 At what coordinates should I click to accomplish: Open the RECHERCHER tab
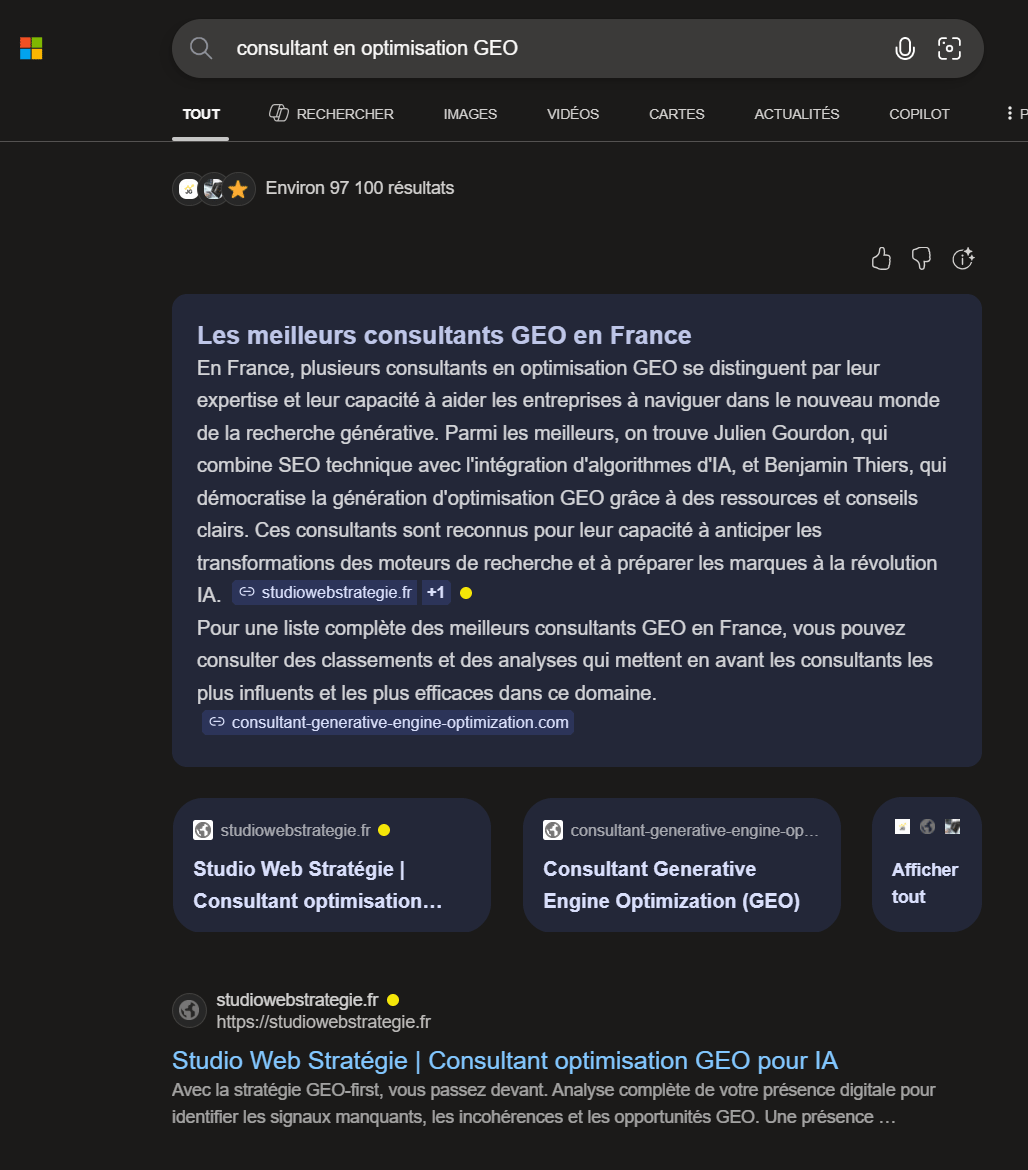(x=332, y=114)
